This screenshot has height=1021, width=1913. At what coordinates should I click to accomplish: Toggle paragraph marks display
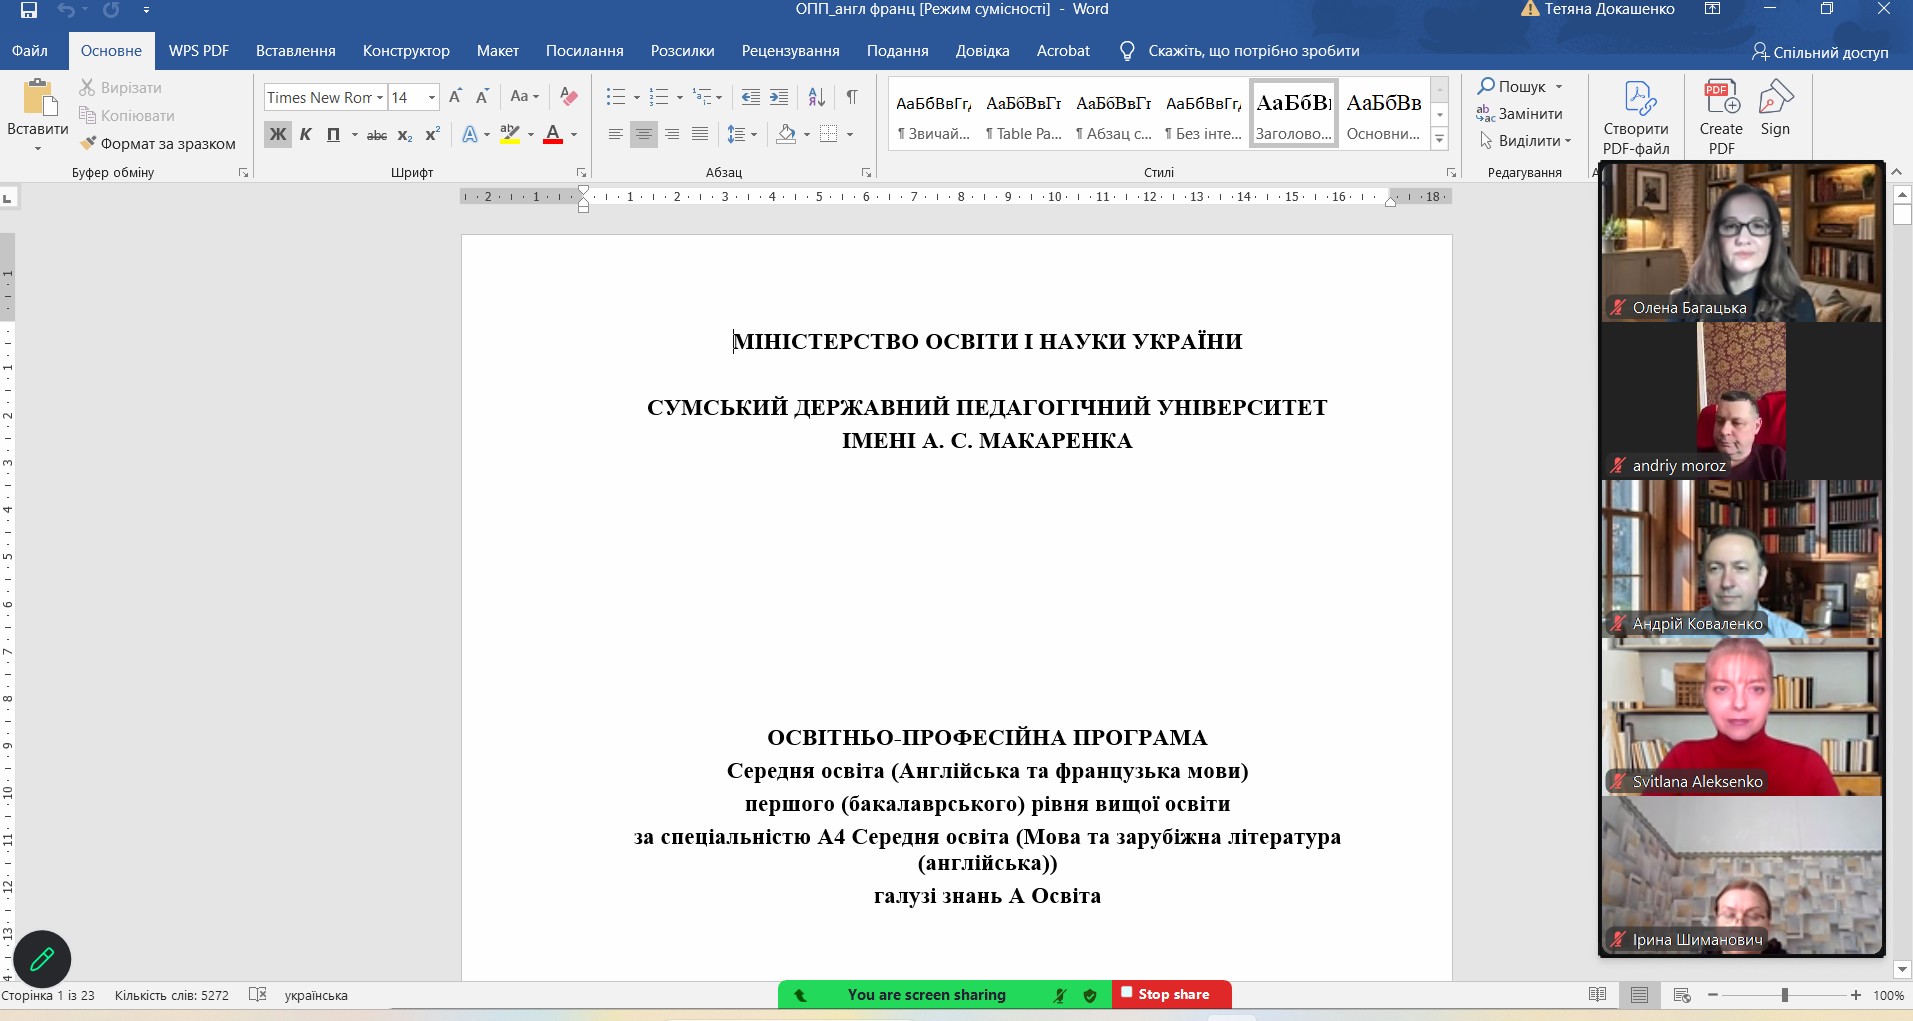click(x=852, y=97)
